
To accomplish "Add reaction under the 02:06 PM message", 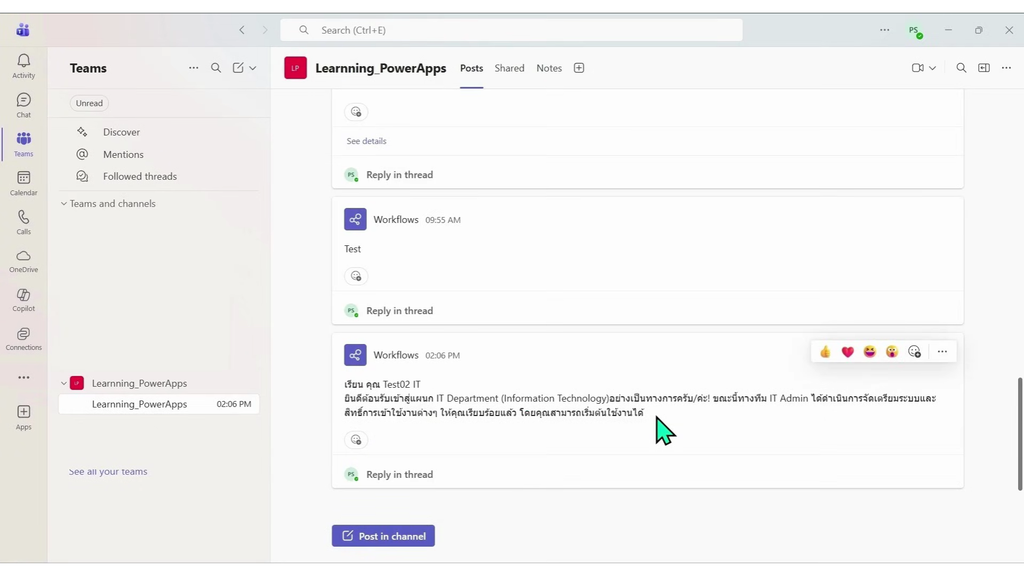I will [x=356, y=440].
